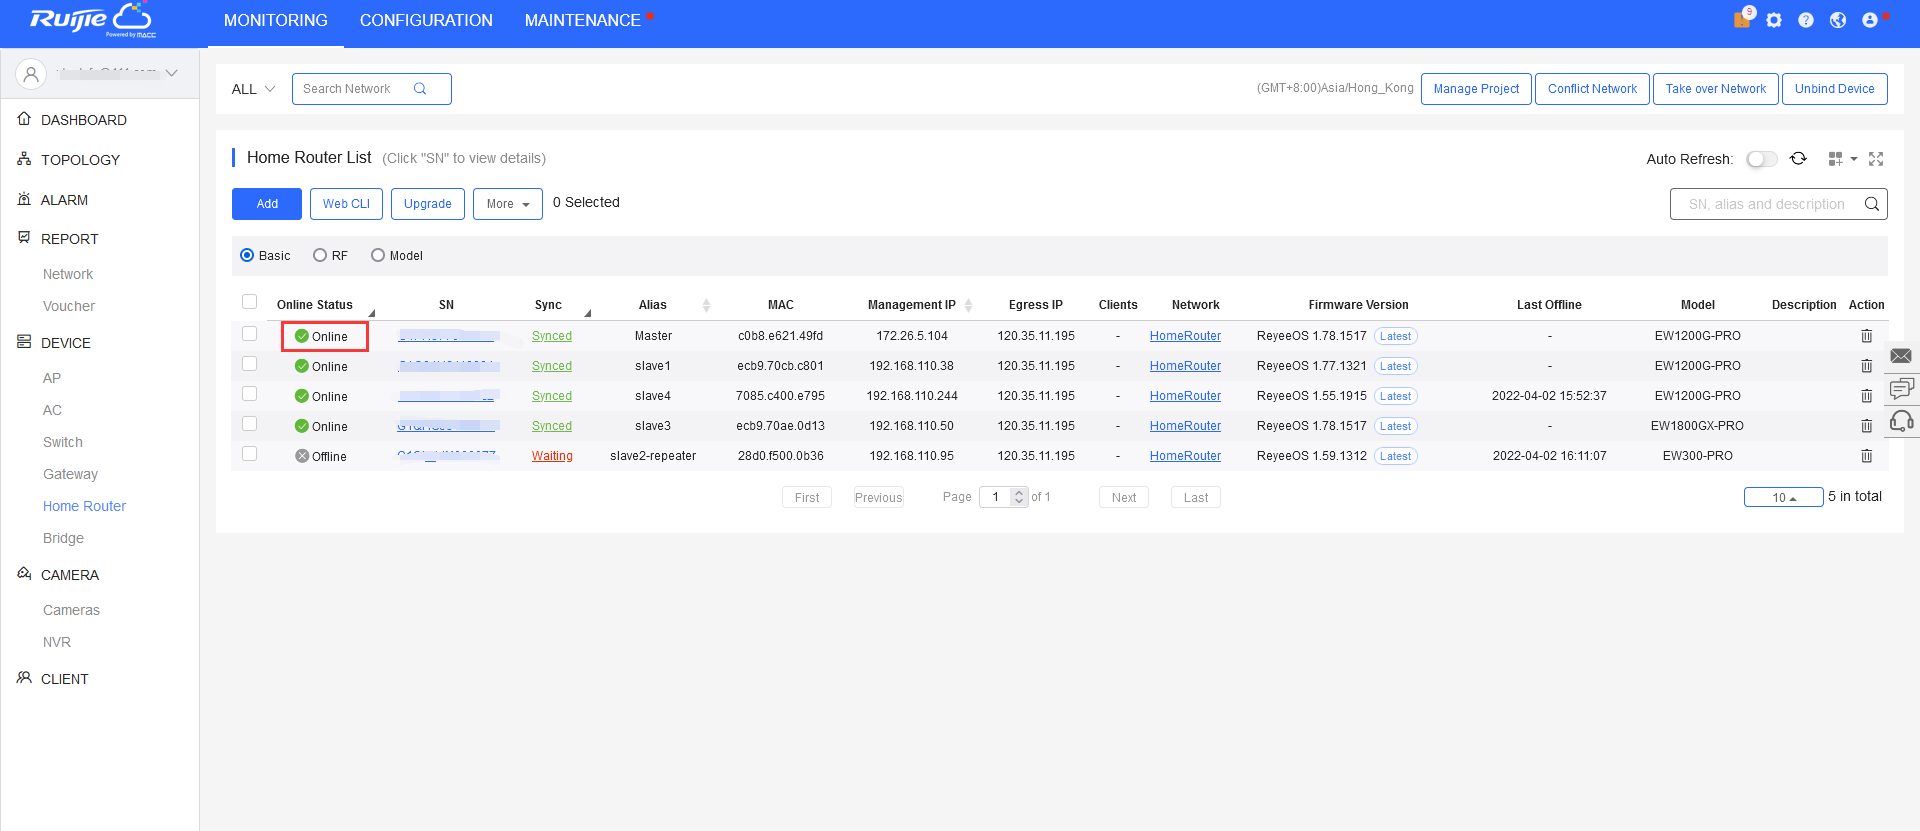
Task: Open the help question mark icon
Action: click(1806, 20)
